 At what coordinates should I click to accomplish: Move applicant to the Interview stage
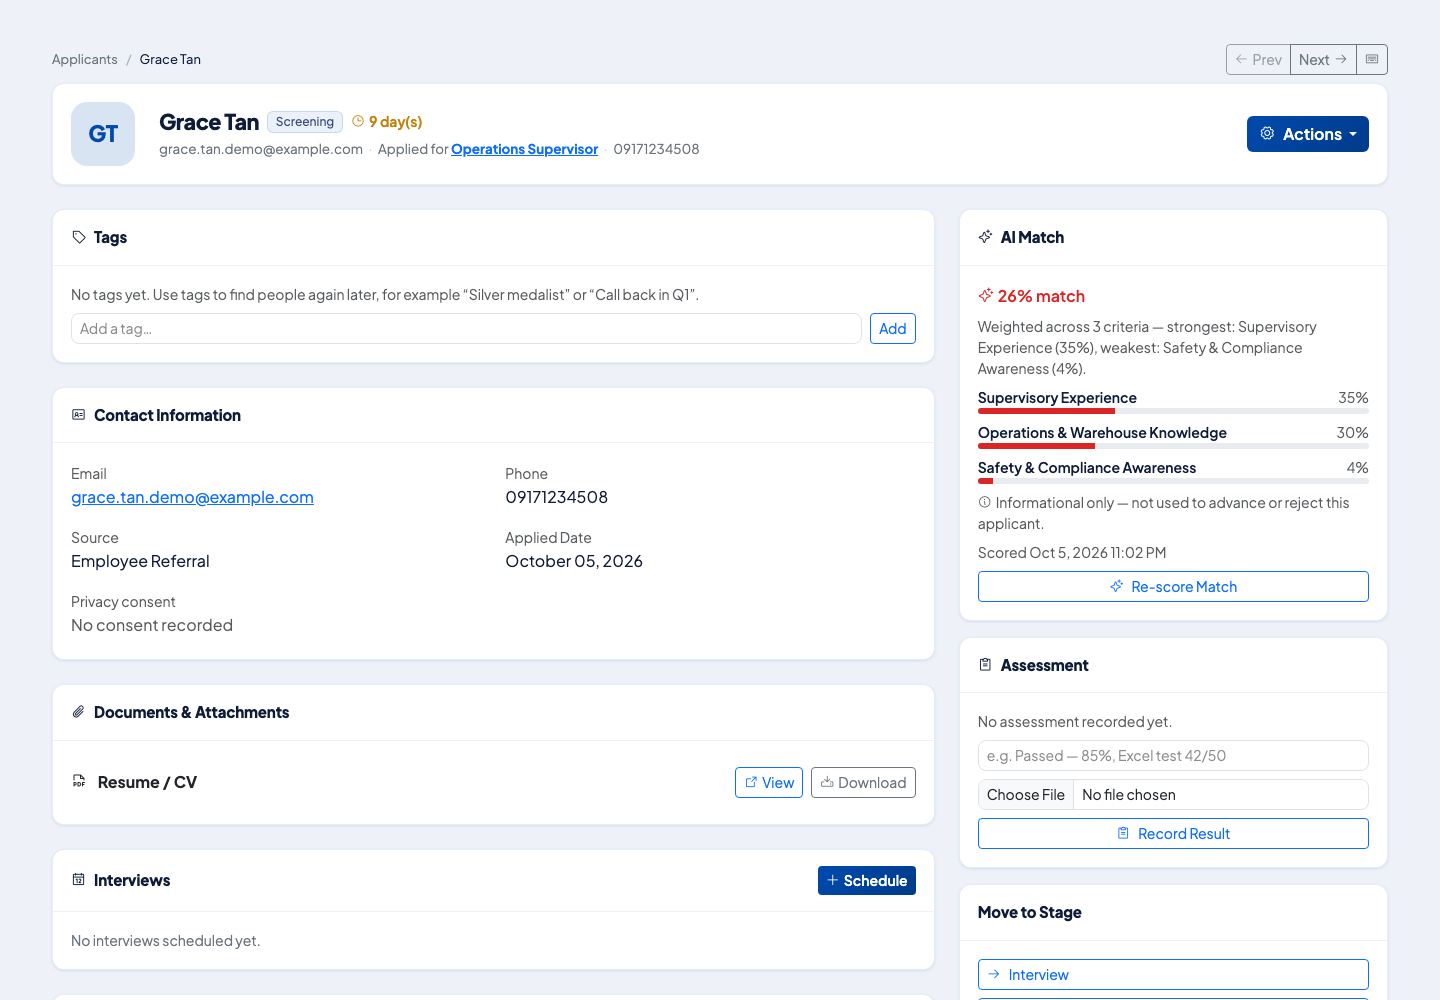pos(1173,975)
